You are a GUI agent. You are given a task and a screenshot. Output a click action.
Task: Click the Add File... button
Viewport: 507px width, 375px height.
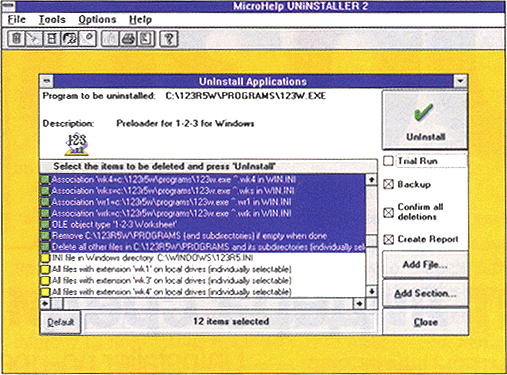(425, 265)
